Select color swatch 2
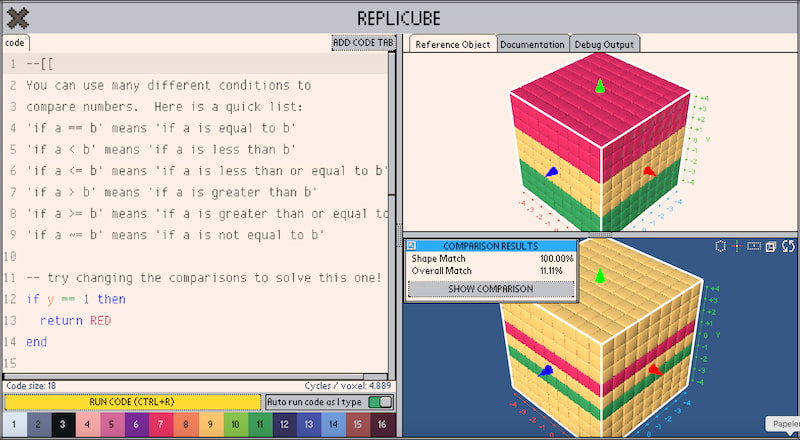 39,425
